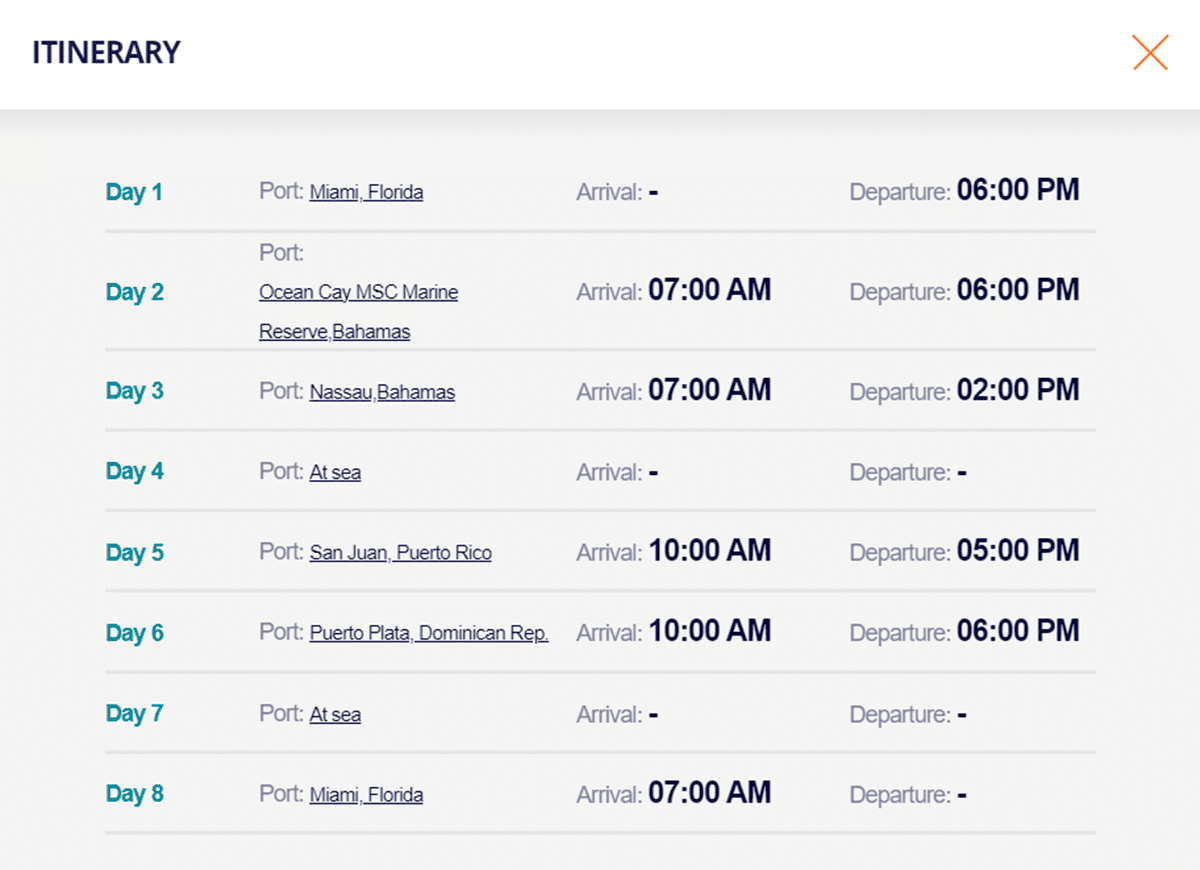Click the ITINERARY heading
Viewport: 1200px width, 870px height.
tap(106, 52)
